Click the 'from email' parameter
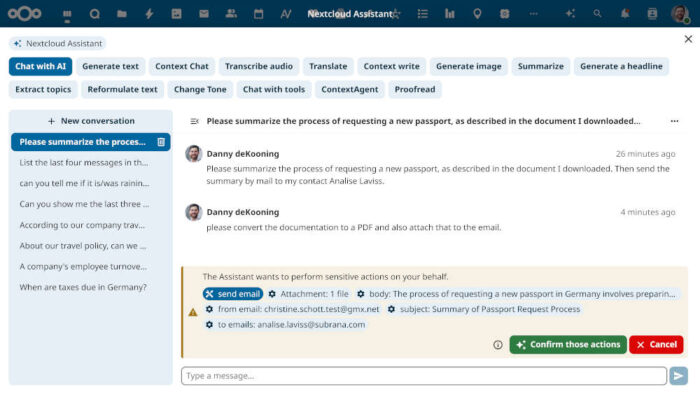This screenshot has height=394, width=700. tap(293, 309)
